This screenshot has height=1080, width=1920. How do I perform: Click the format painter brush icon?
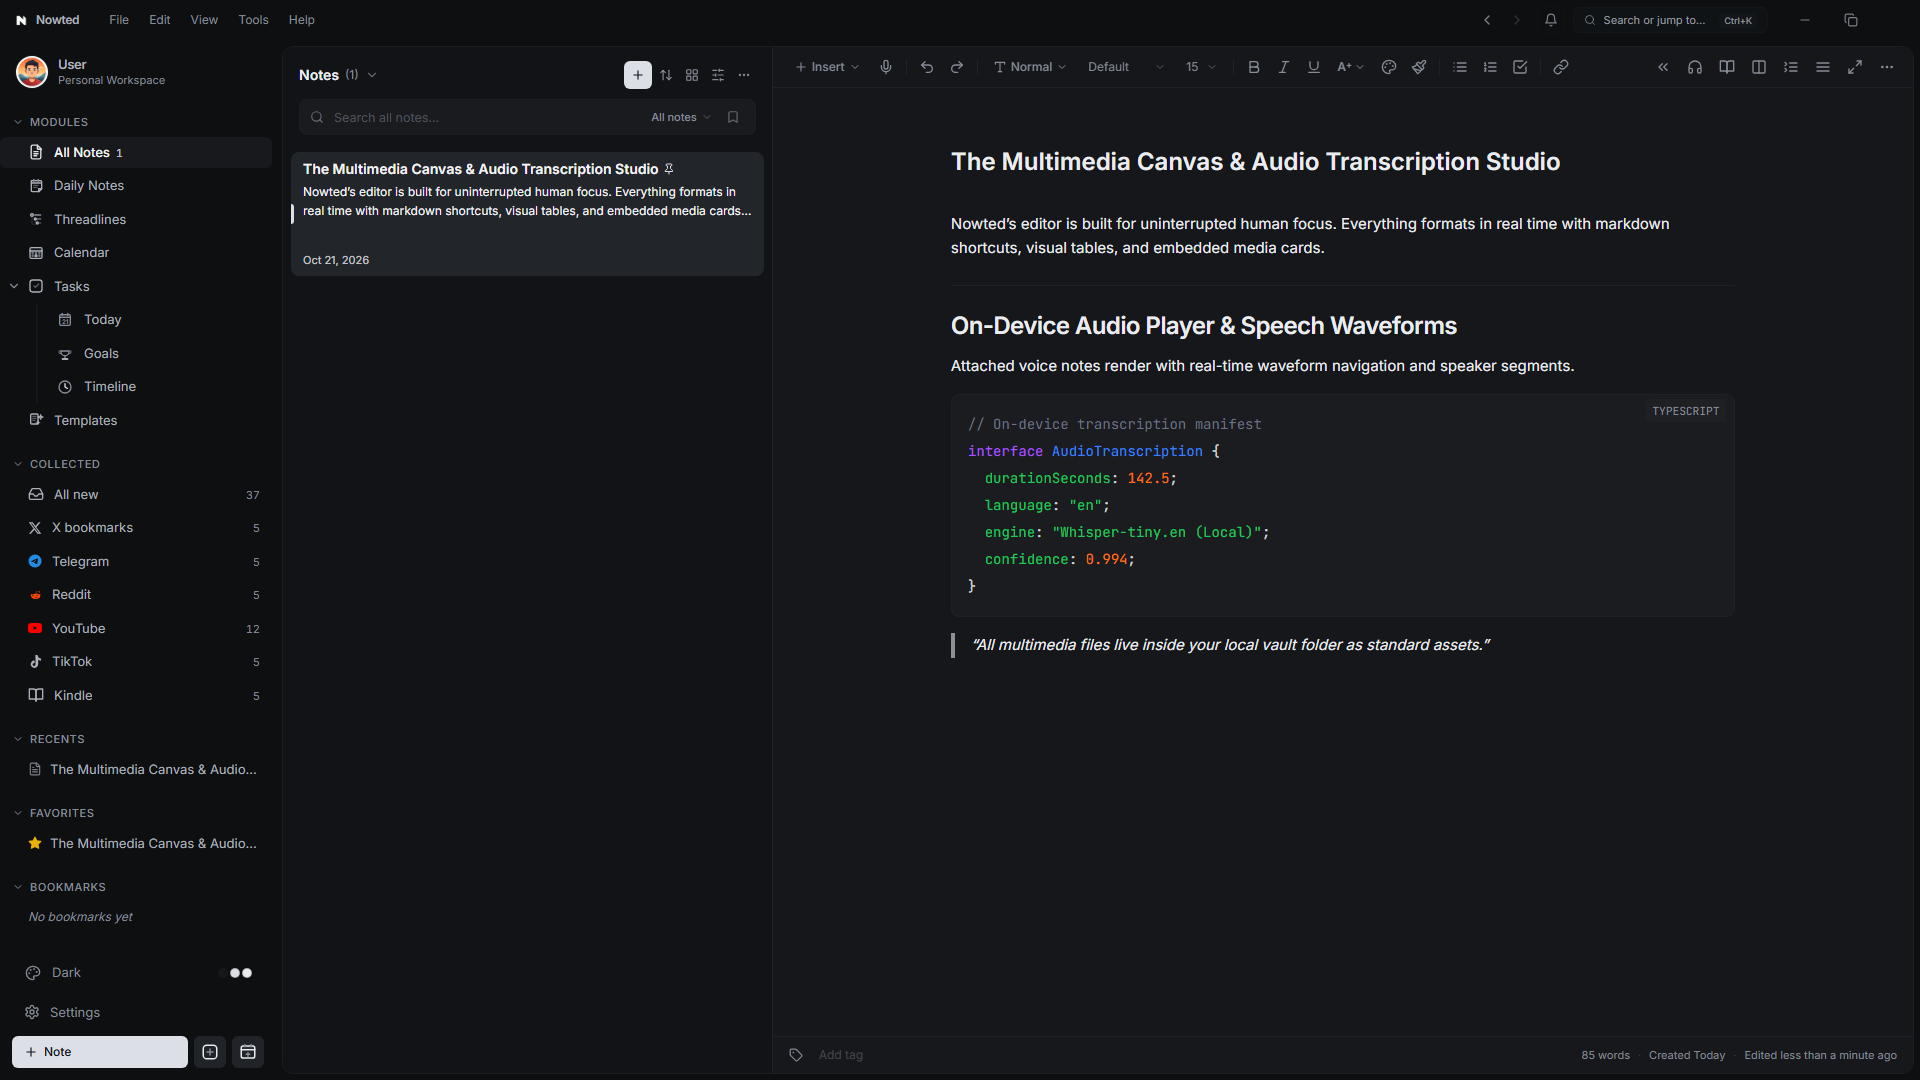(1419, 67)
